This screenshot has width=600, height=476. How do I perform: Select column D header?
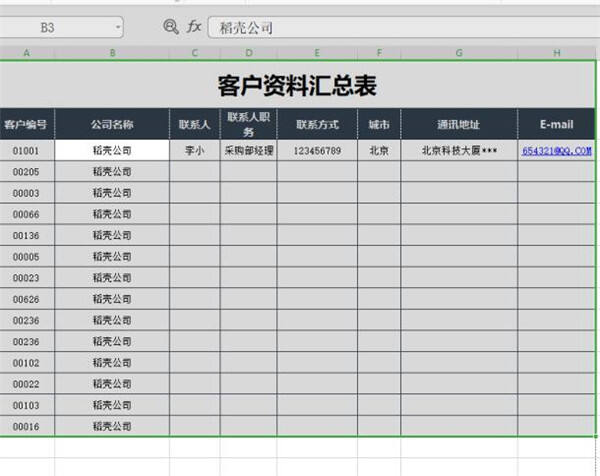click(x=249, y=53)
